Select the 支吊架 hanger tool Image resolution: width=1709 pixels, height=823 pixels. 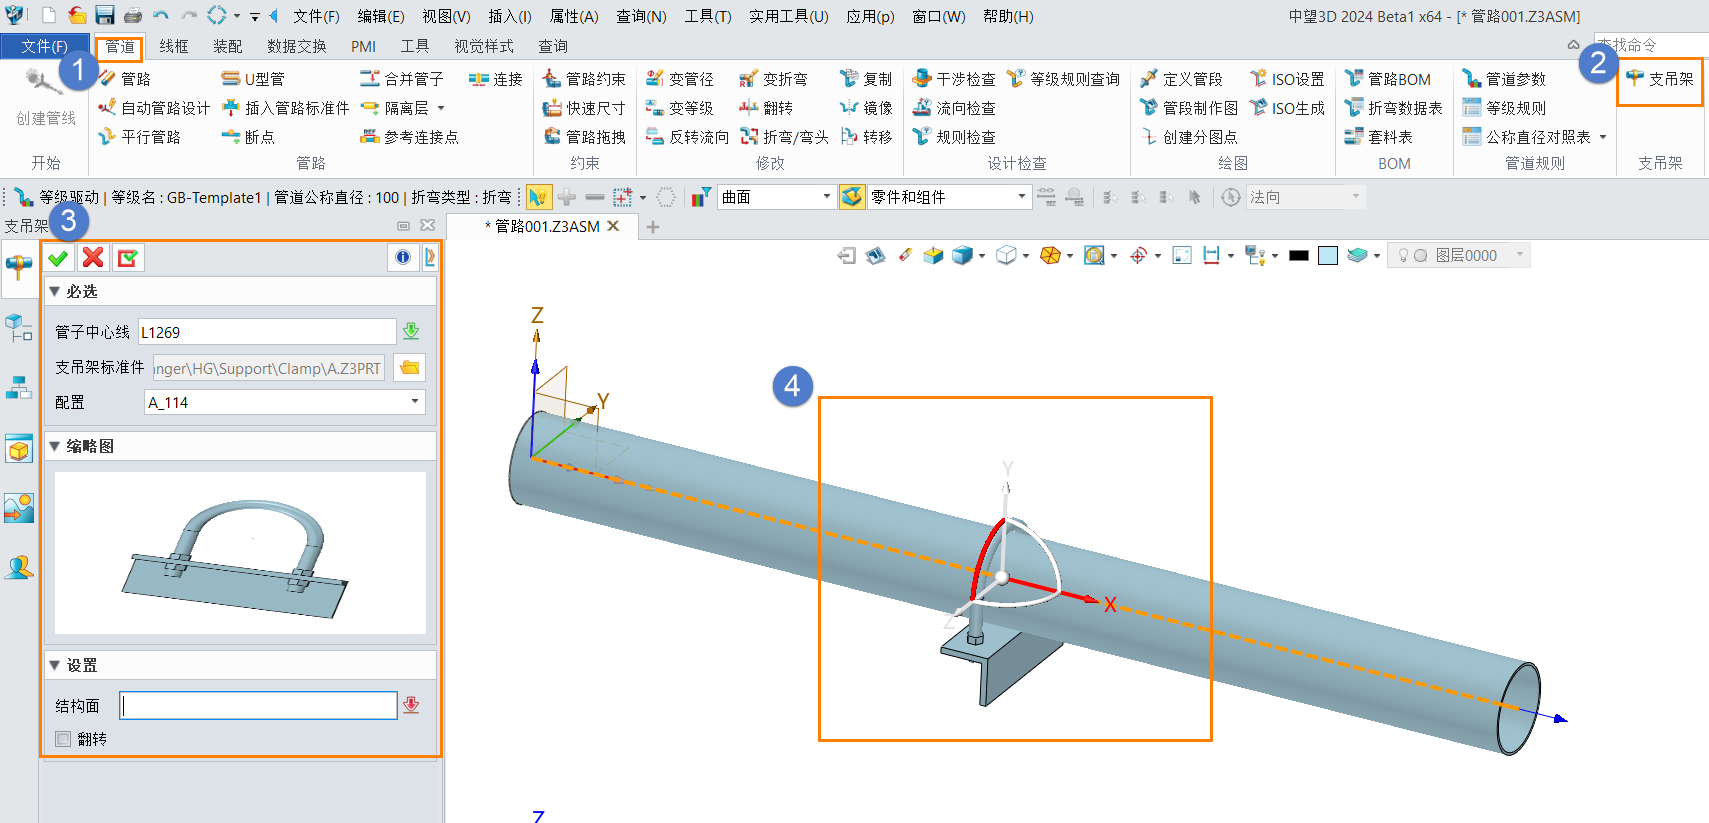(x=1659, y=78)
